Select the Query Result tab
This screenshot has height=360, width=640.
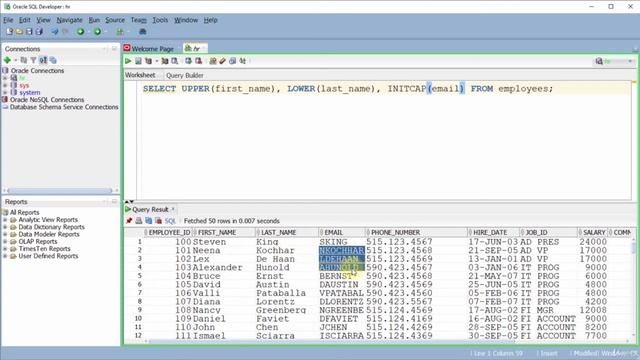(x=149, y=209)
